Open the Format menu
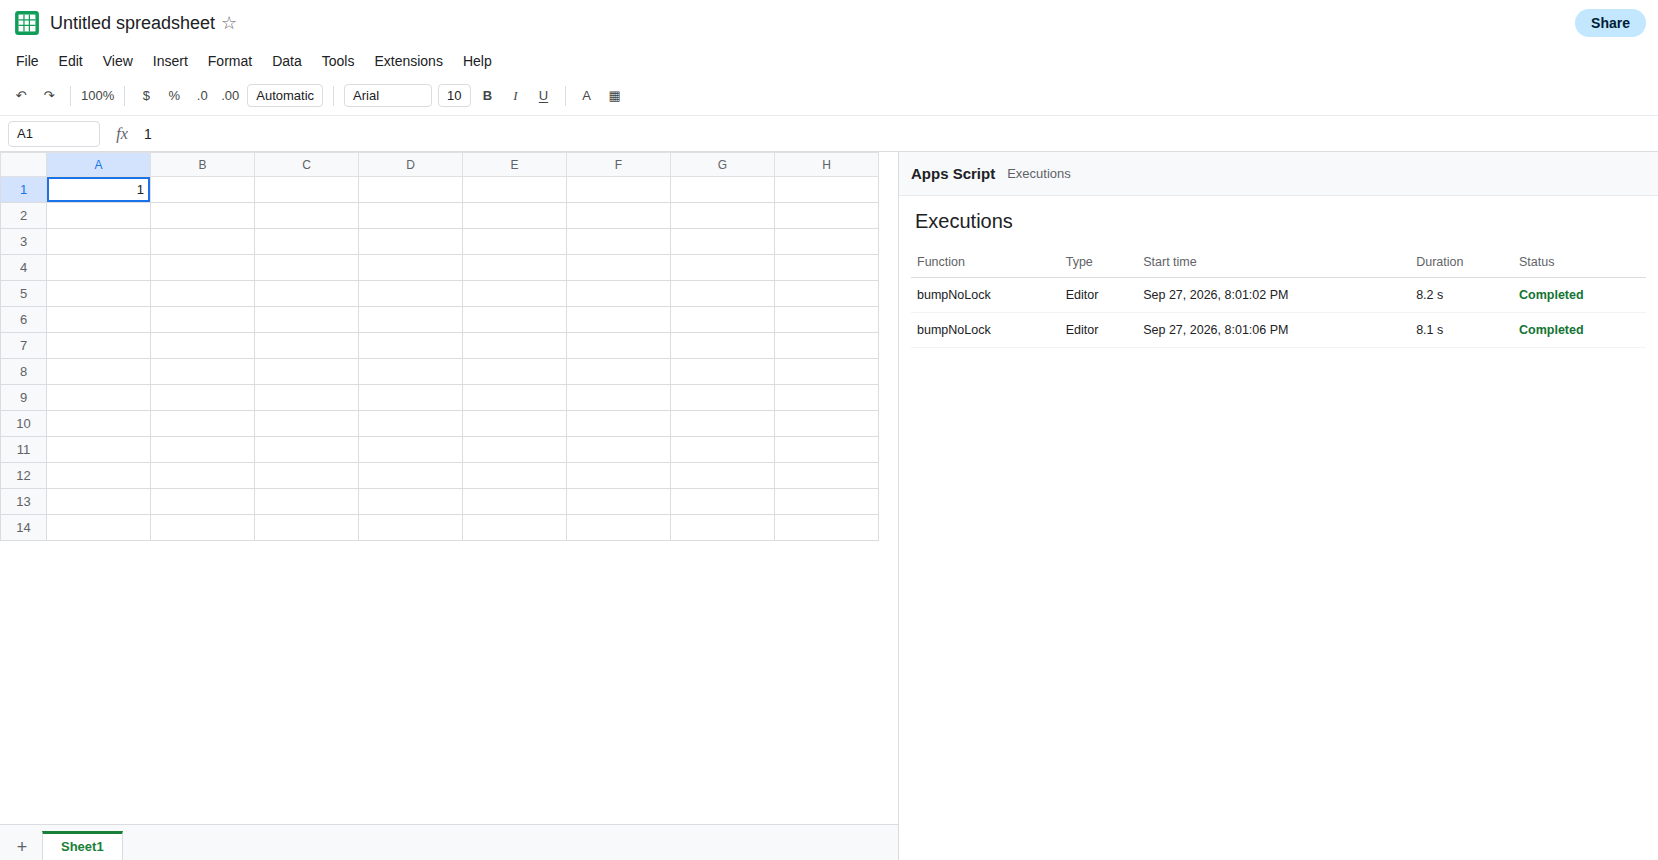 click(230, 61)
